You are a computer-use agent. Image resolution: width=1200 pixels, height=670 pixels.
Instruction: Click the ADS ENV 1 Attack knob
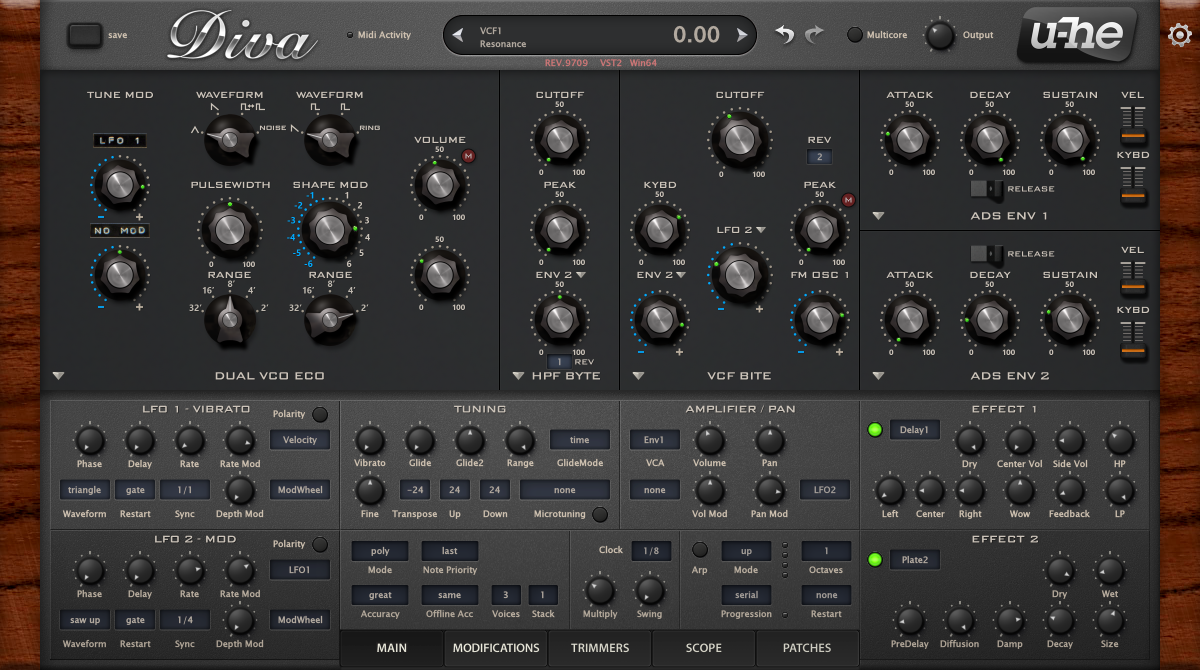(909, 139)
